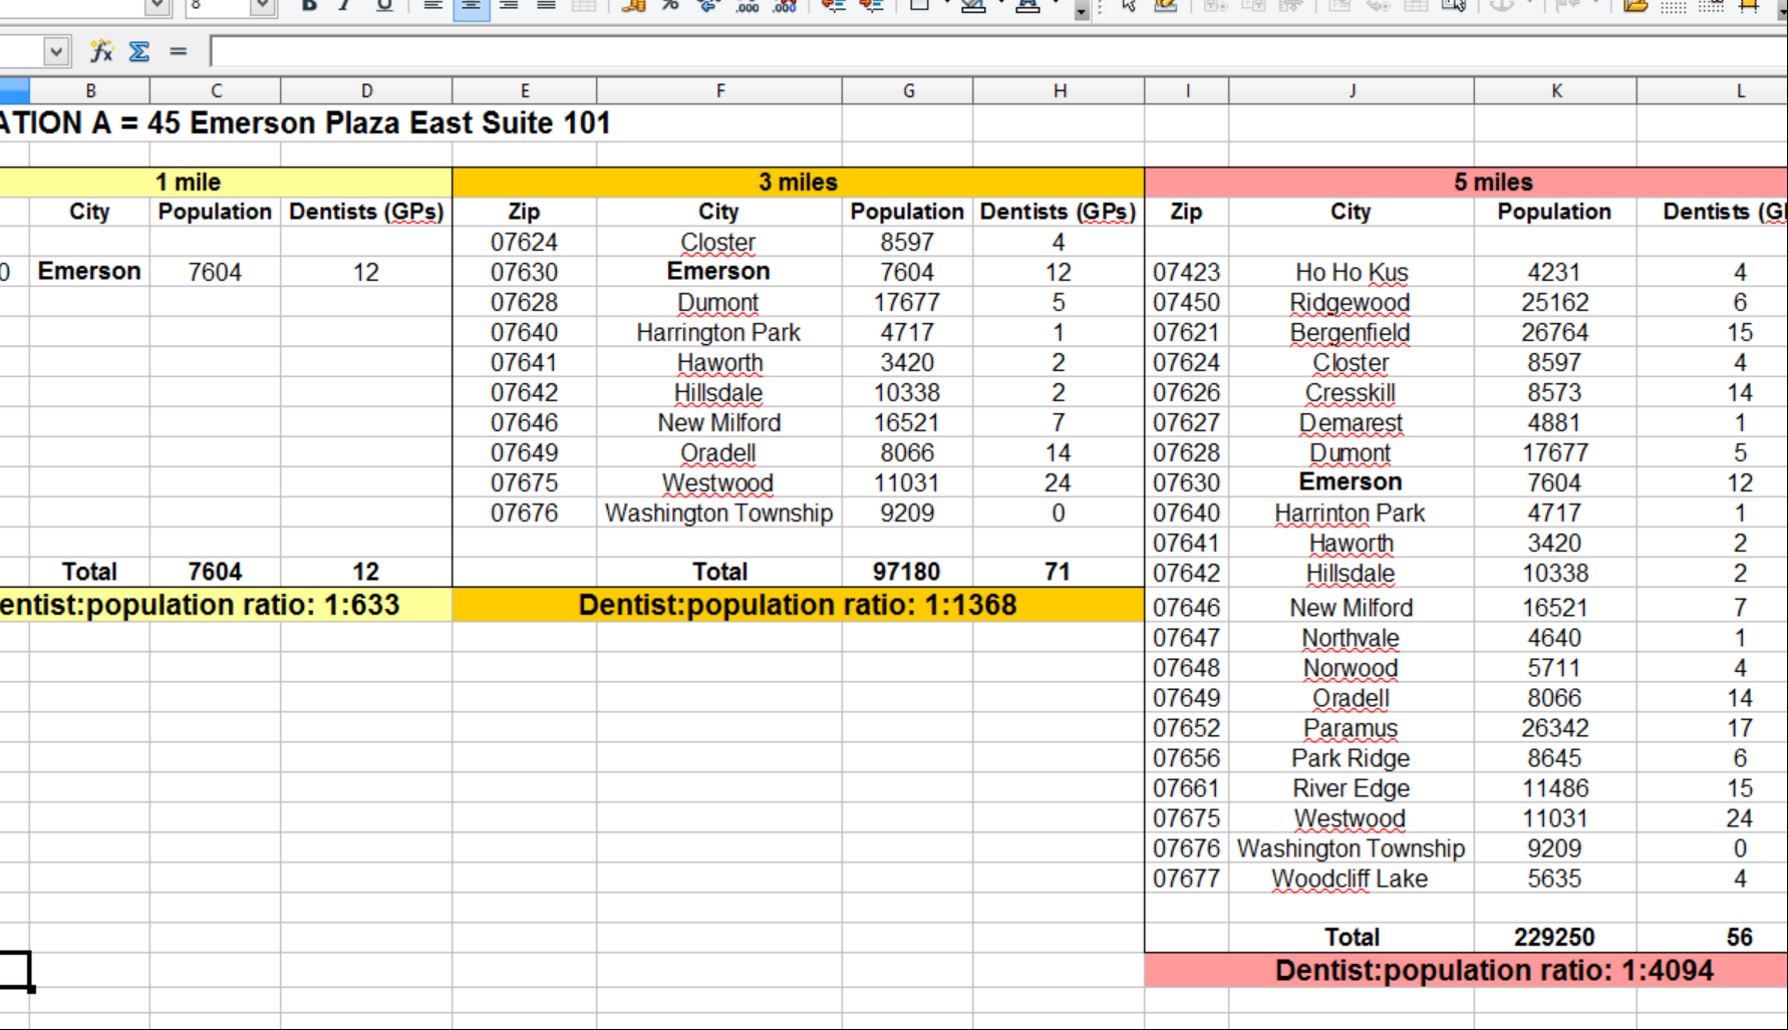
Task: Click the '5 miles' pink header cell
Action: click(1466, 182)
